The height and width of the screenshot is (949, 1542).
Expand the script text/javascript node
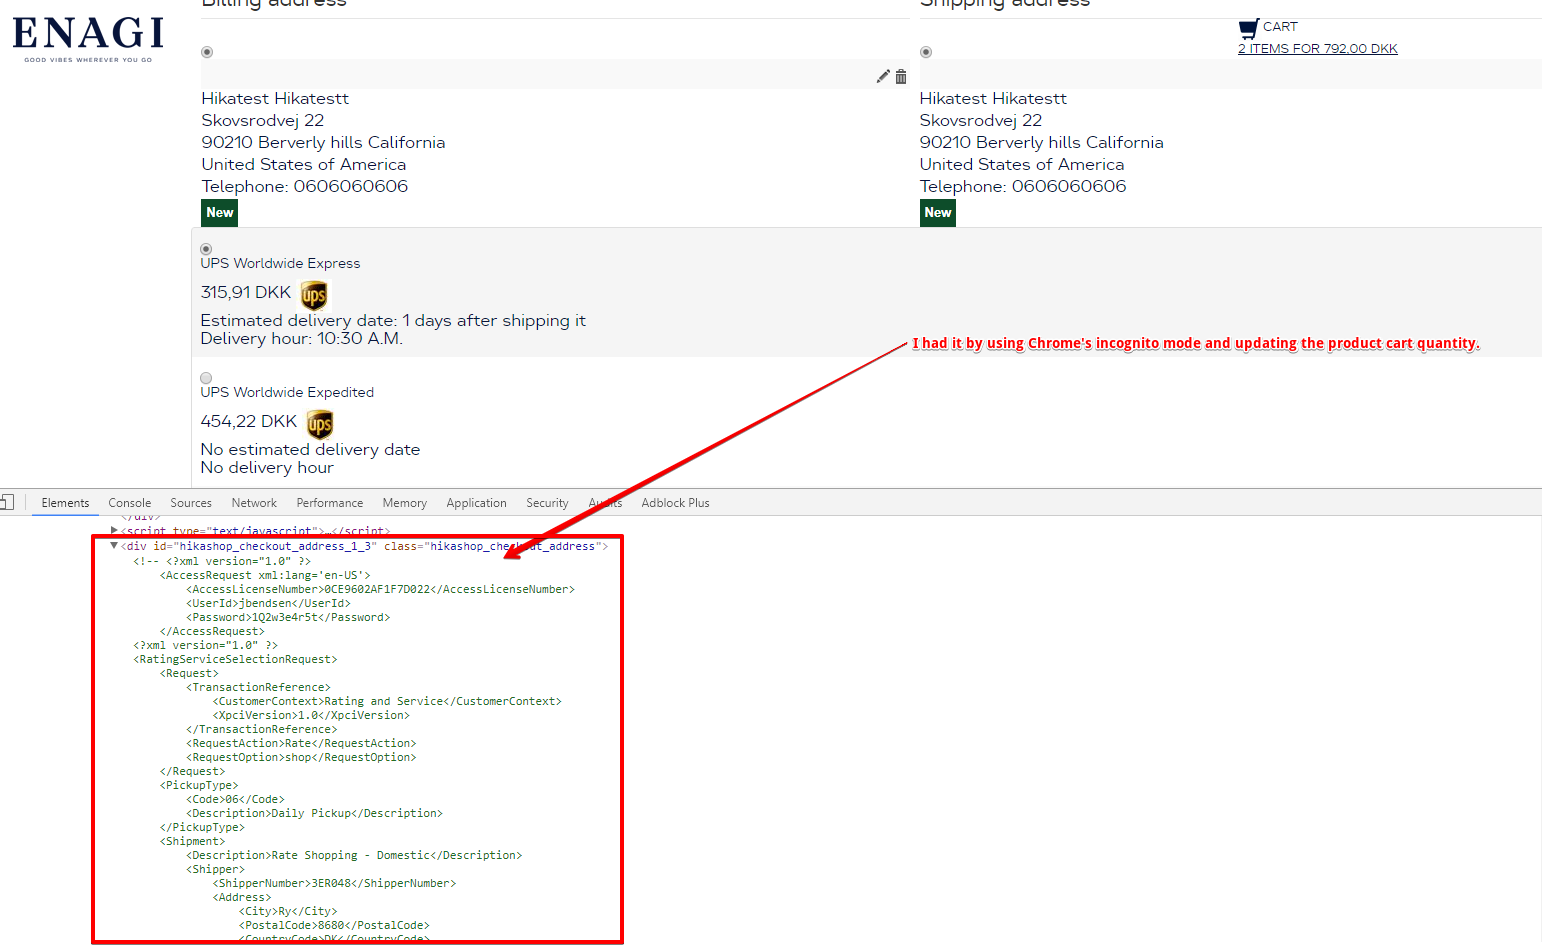pyautogui.click(x=114, y=530)
